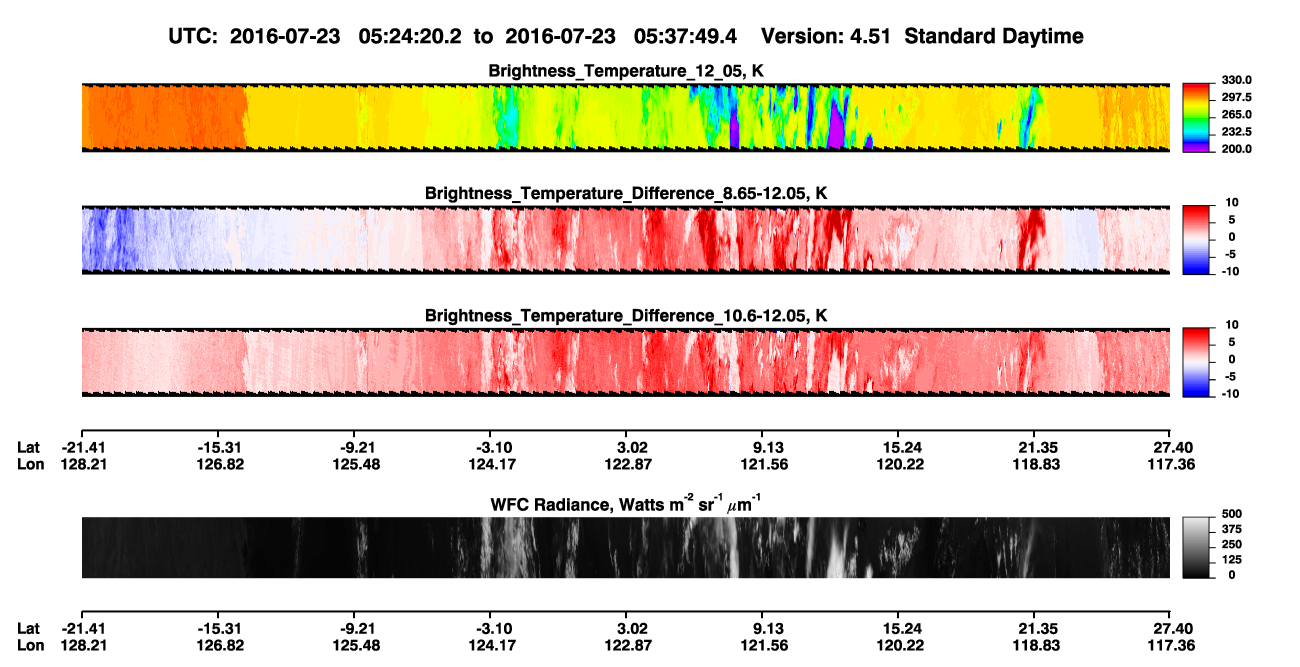Click the upper axis longitude value 128.21
The width and height of the screenshot is (1300, 667).
[83, 464]
